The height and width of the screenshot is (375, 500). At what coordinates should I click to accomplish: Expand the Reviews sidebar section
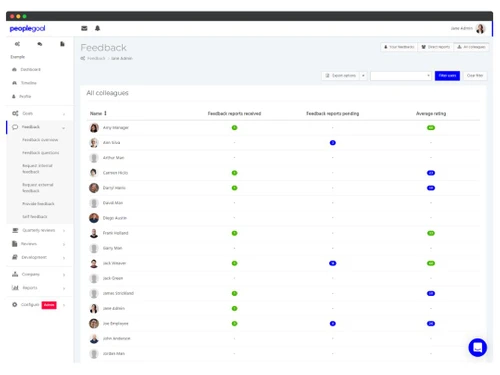pyautogui.click(x=64, y=244)
